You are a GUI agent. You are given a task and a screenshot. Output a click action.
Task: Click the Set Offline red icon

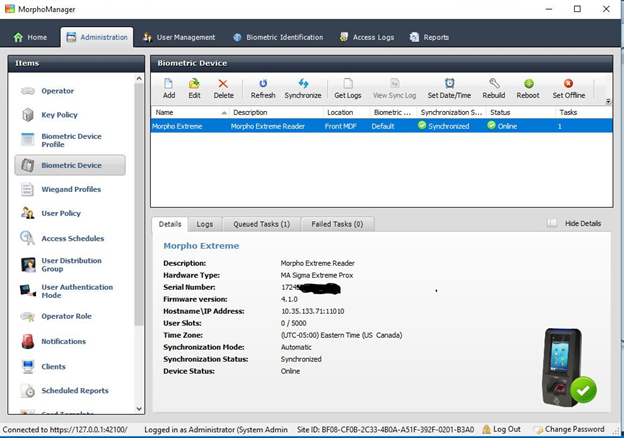click(x=568, y=84)
